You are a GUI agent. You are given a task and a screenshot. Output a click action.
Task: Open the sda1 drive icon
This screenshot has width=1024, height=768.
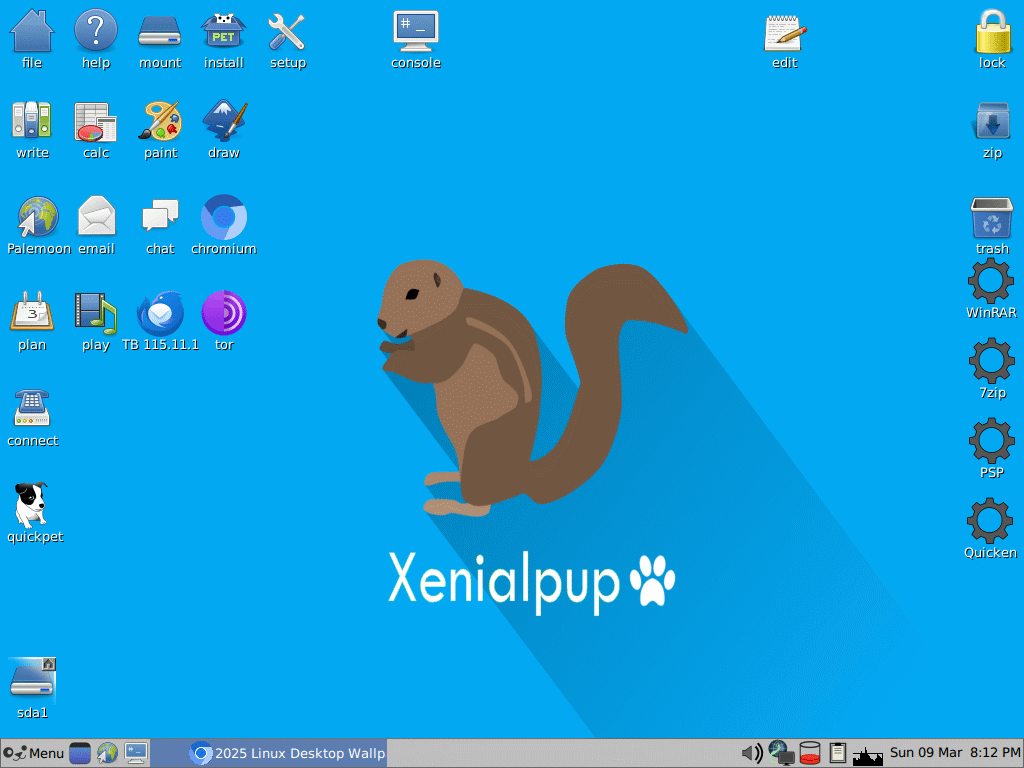pyautogui.click(x=32, y=679)
